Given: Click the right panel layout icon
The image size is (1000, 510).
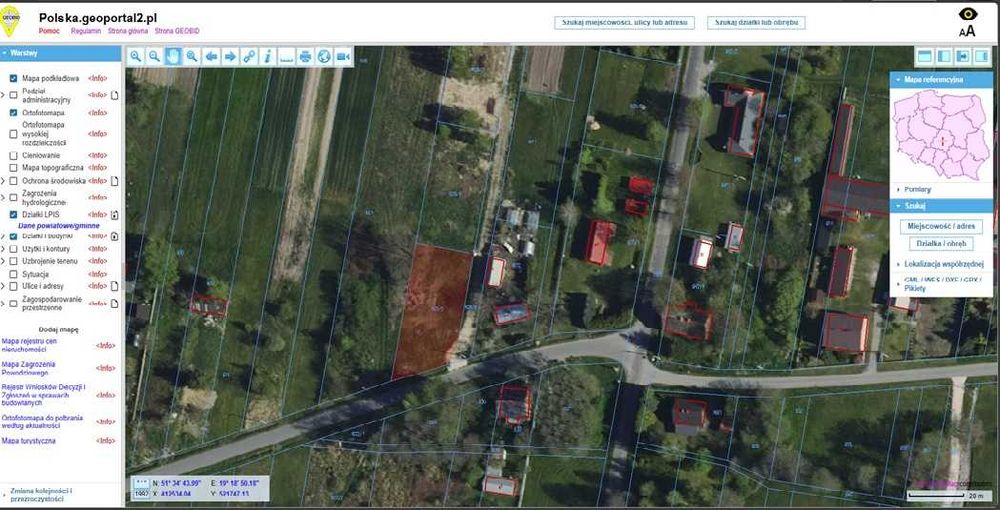Looking at the screenshot, I should tap(982, 56).
